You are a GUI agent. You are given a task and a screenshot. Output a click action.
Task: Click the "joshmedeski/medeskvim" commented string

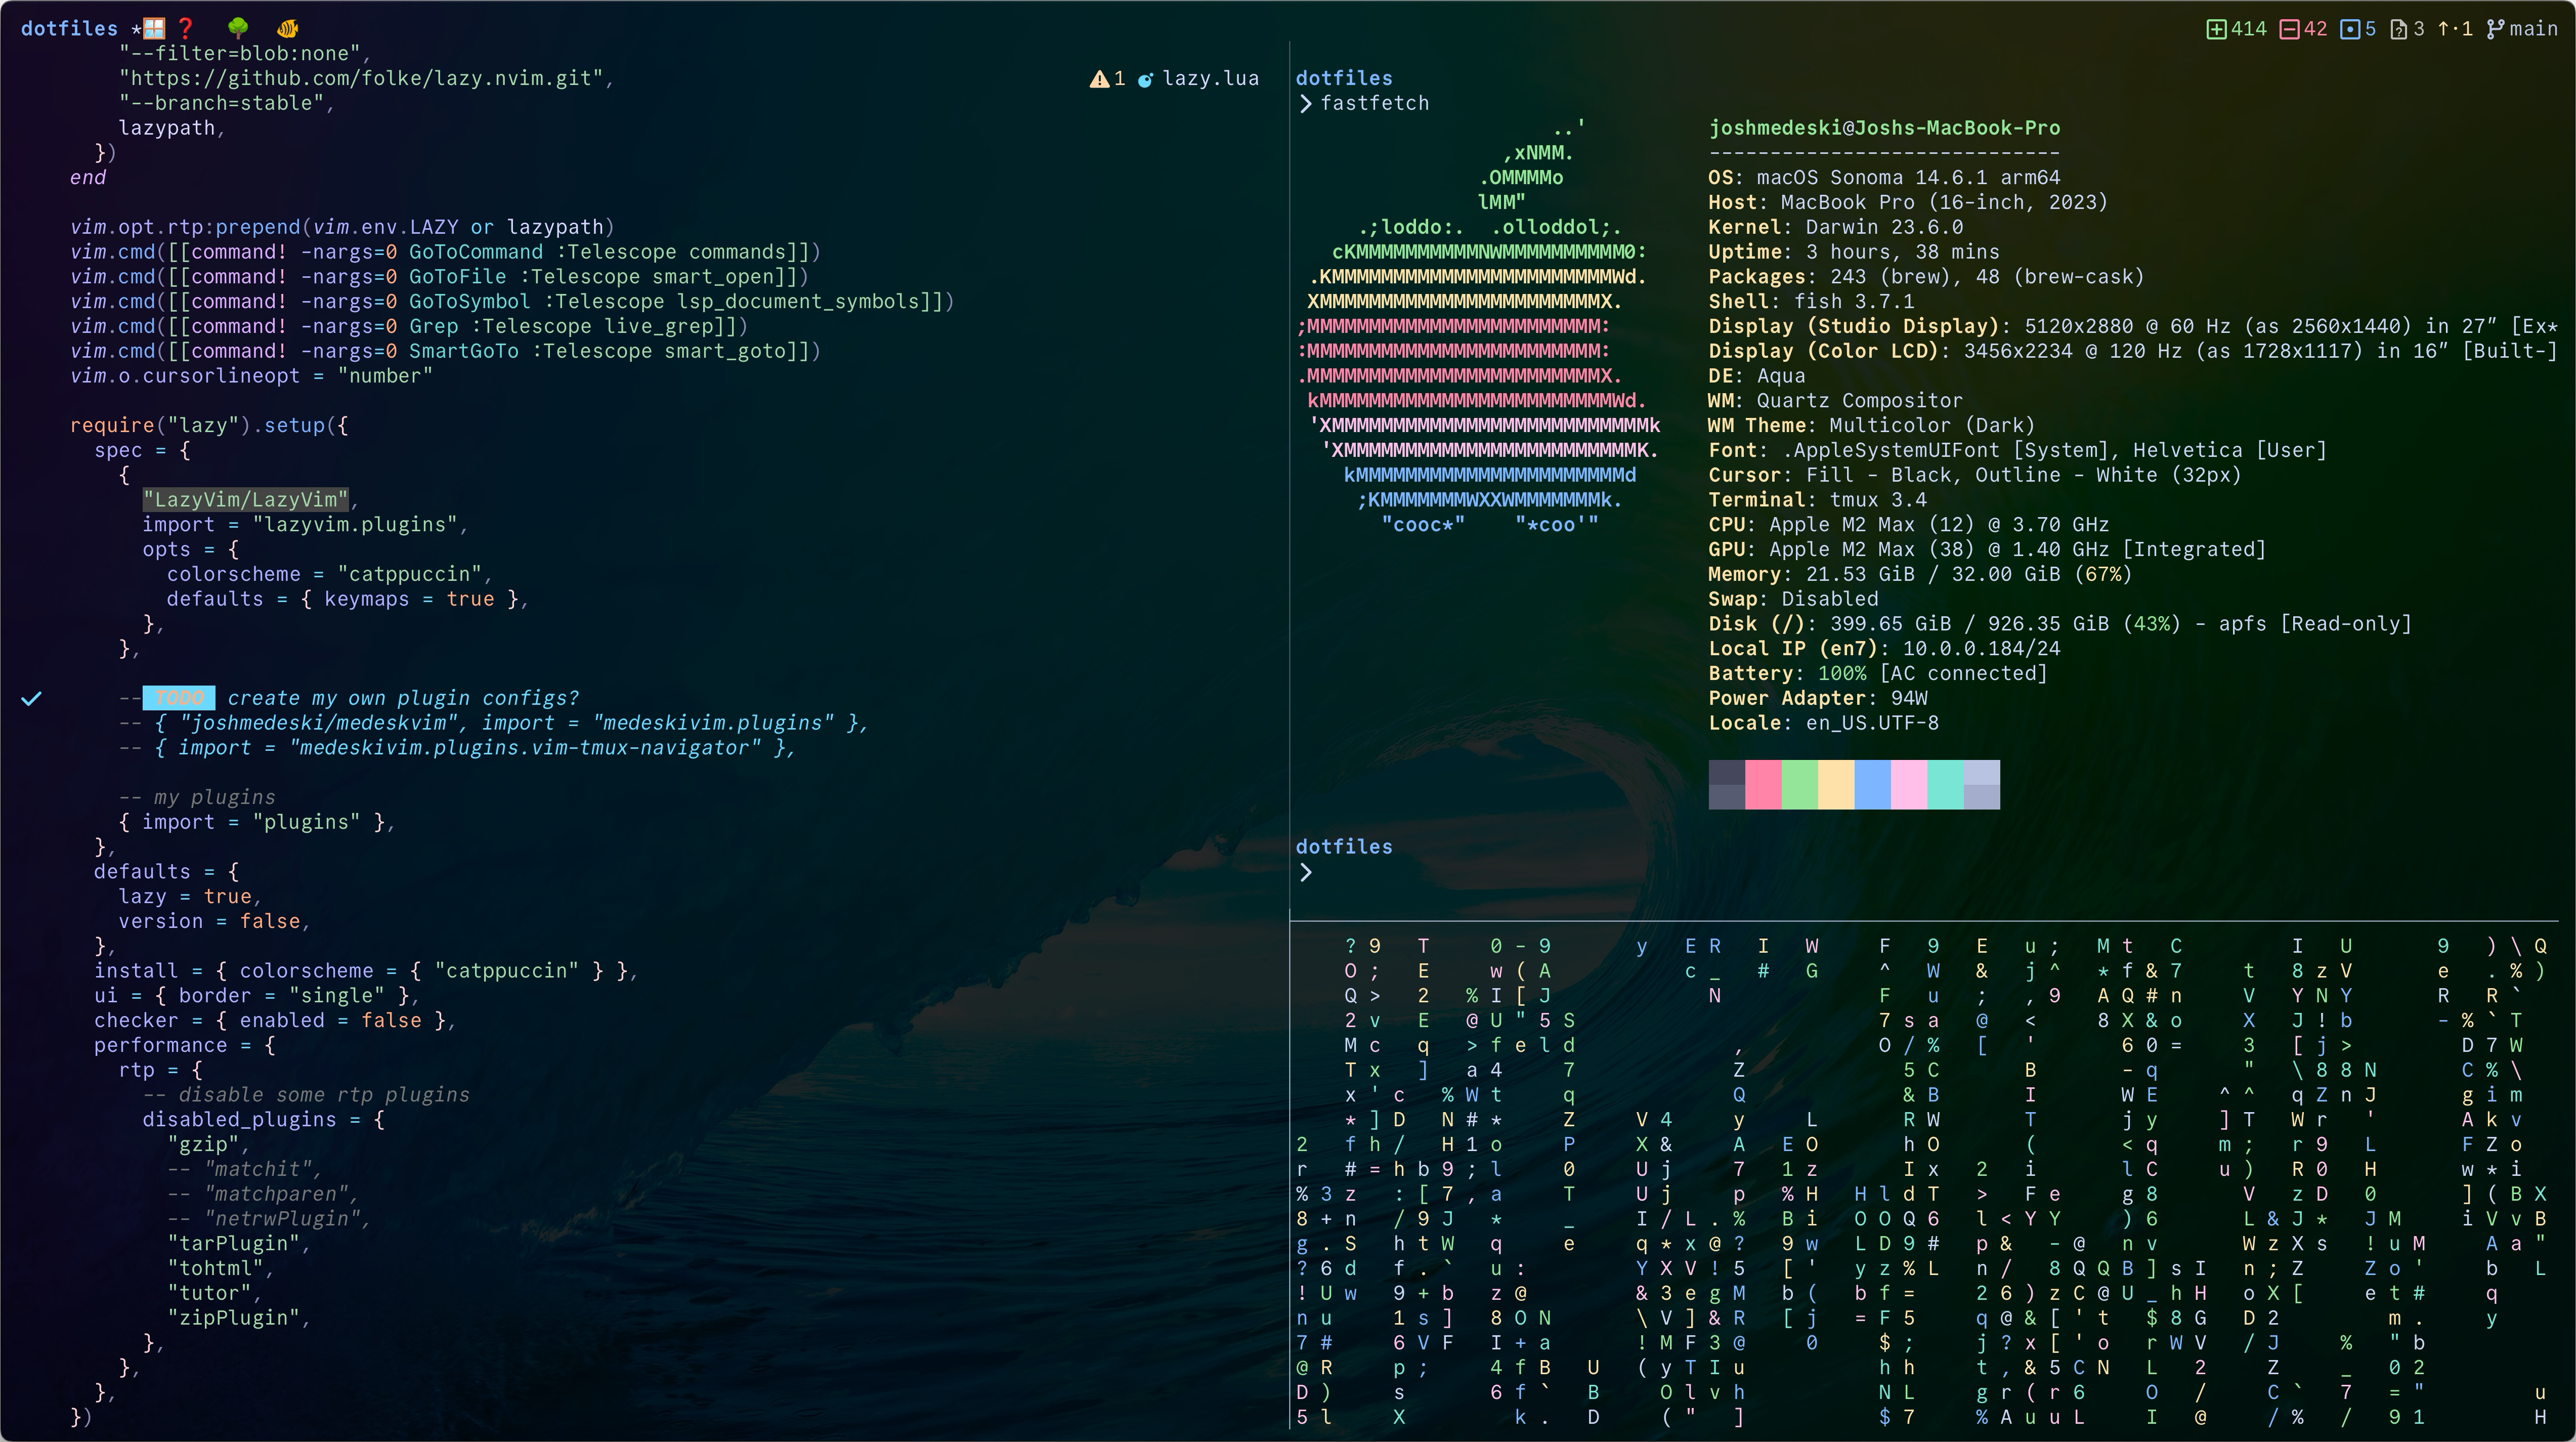(323, 722)
